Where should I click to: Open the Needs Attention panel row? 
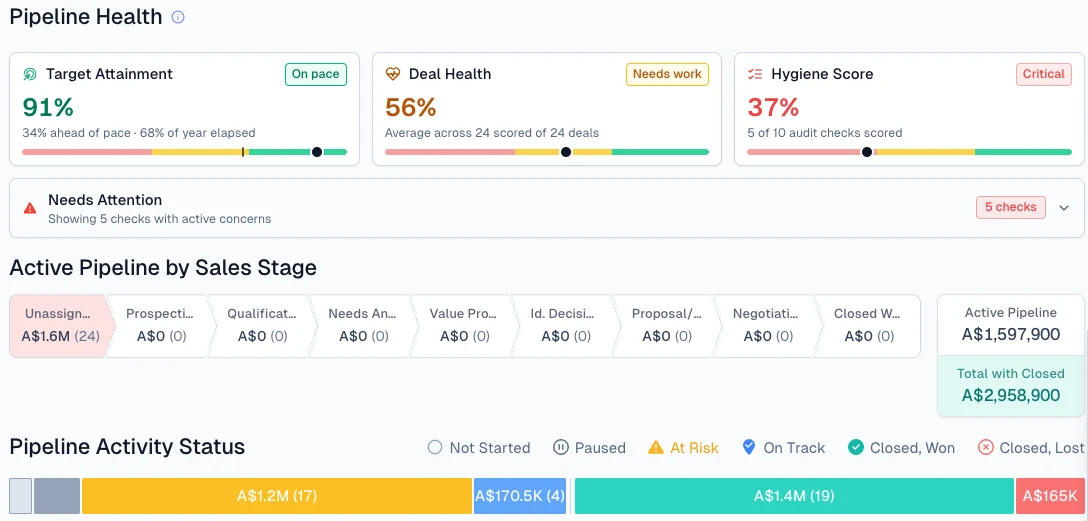547,208
